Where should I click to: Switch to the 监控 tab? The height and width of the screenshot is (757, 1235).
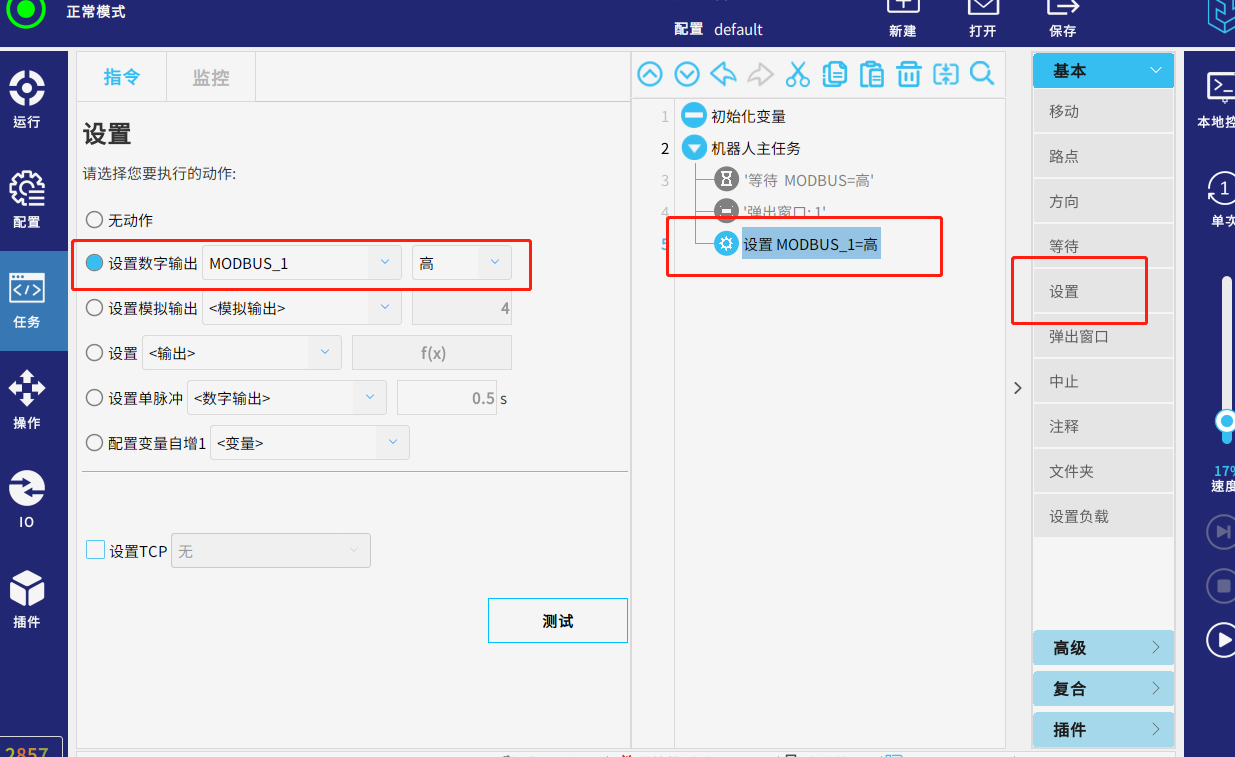(x=211, y=78)
